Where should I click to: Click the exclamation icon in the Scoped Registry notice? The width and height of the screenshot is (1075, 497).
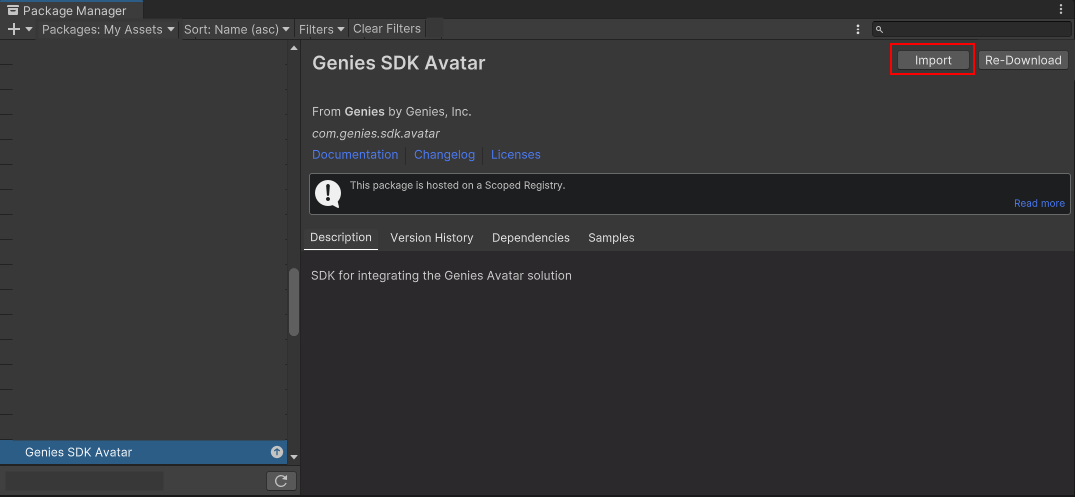[x=328, y=193]
